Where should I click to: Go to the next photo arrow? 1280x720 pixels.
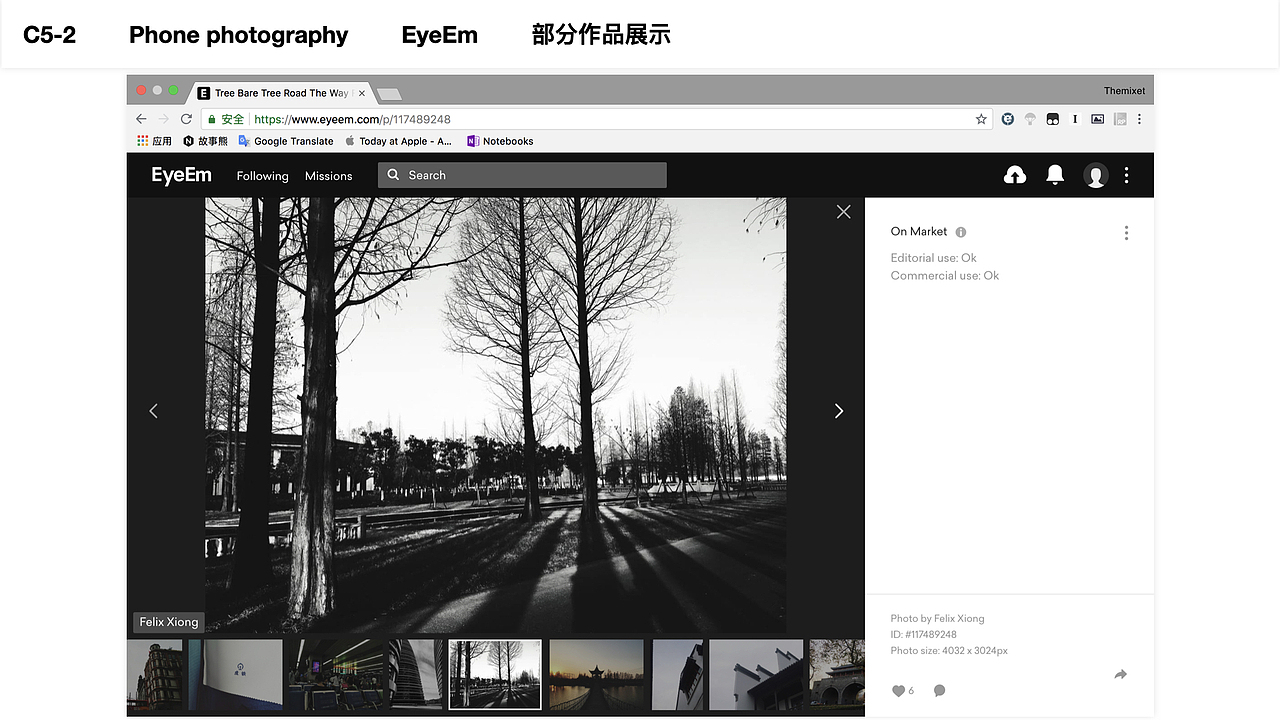tap(839, 411)
